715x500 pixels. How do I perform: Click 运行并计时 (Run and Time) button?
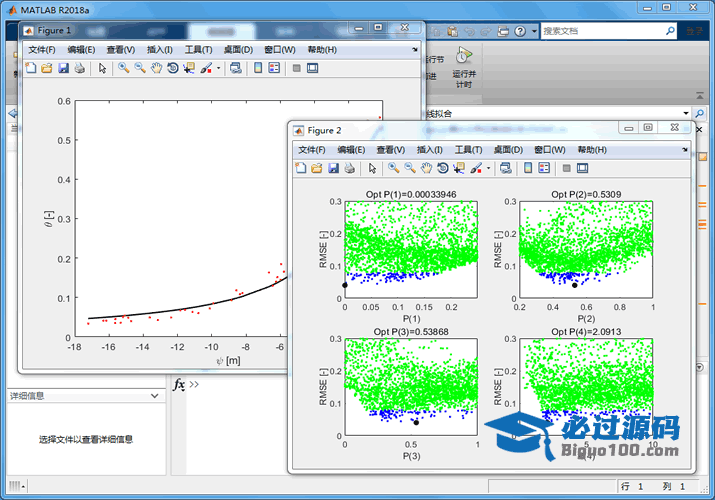tap(464, 67)
